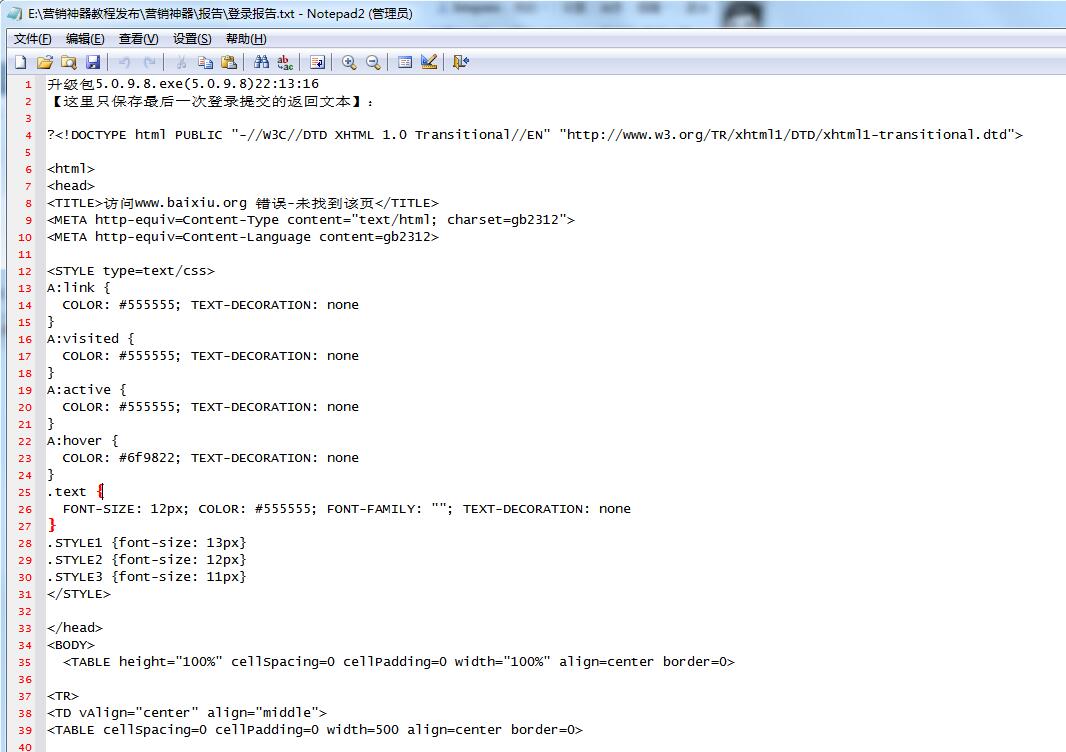Click the Copy toolbar icon

(x=205, y=62)
